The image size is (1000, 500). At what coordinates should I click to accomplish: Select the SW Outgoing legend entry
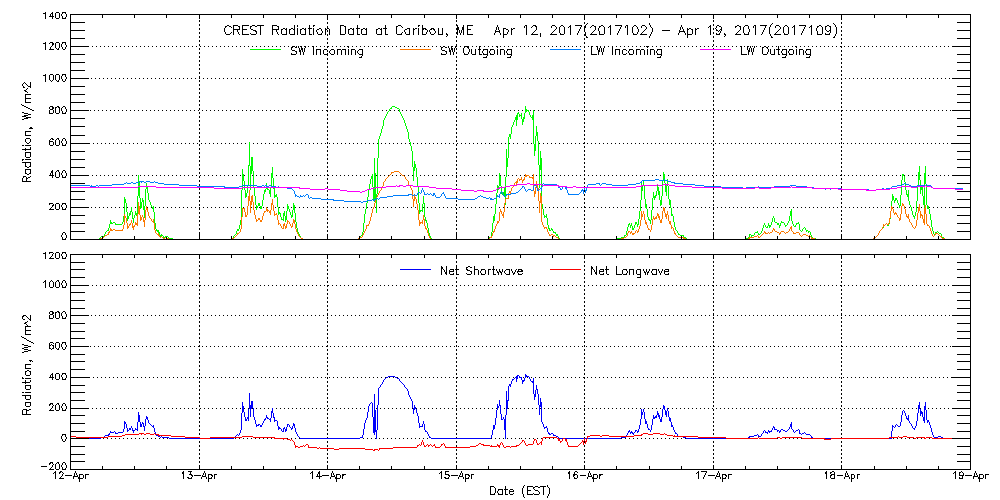[x=476, y=52]
